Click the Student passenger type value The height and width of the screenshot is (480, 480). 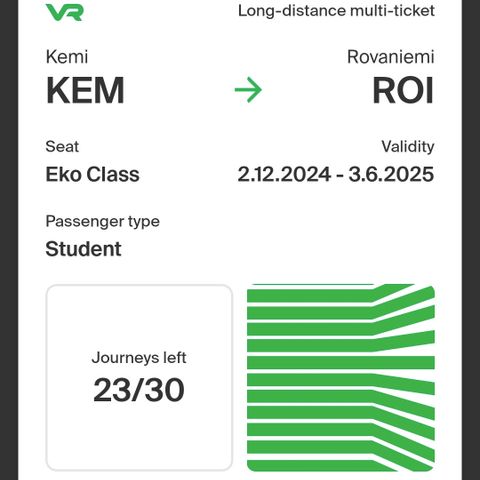(83, 249)
